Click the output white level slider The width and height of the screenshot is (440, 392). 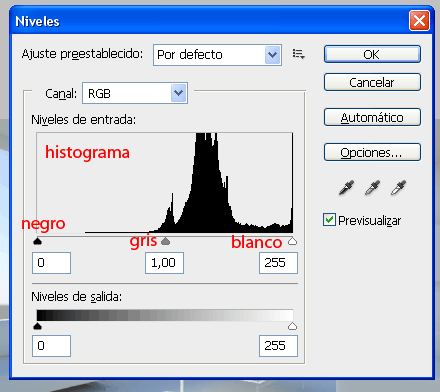[292, 326]
